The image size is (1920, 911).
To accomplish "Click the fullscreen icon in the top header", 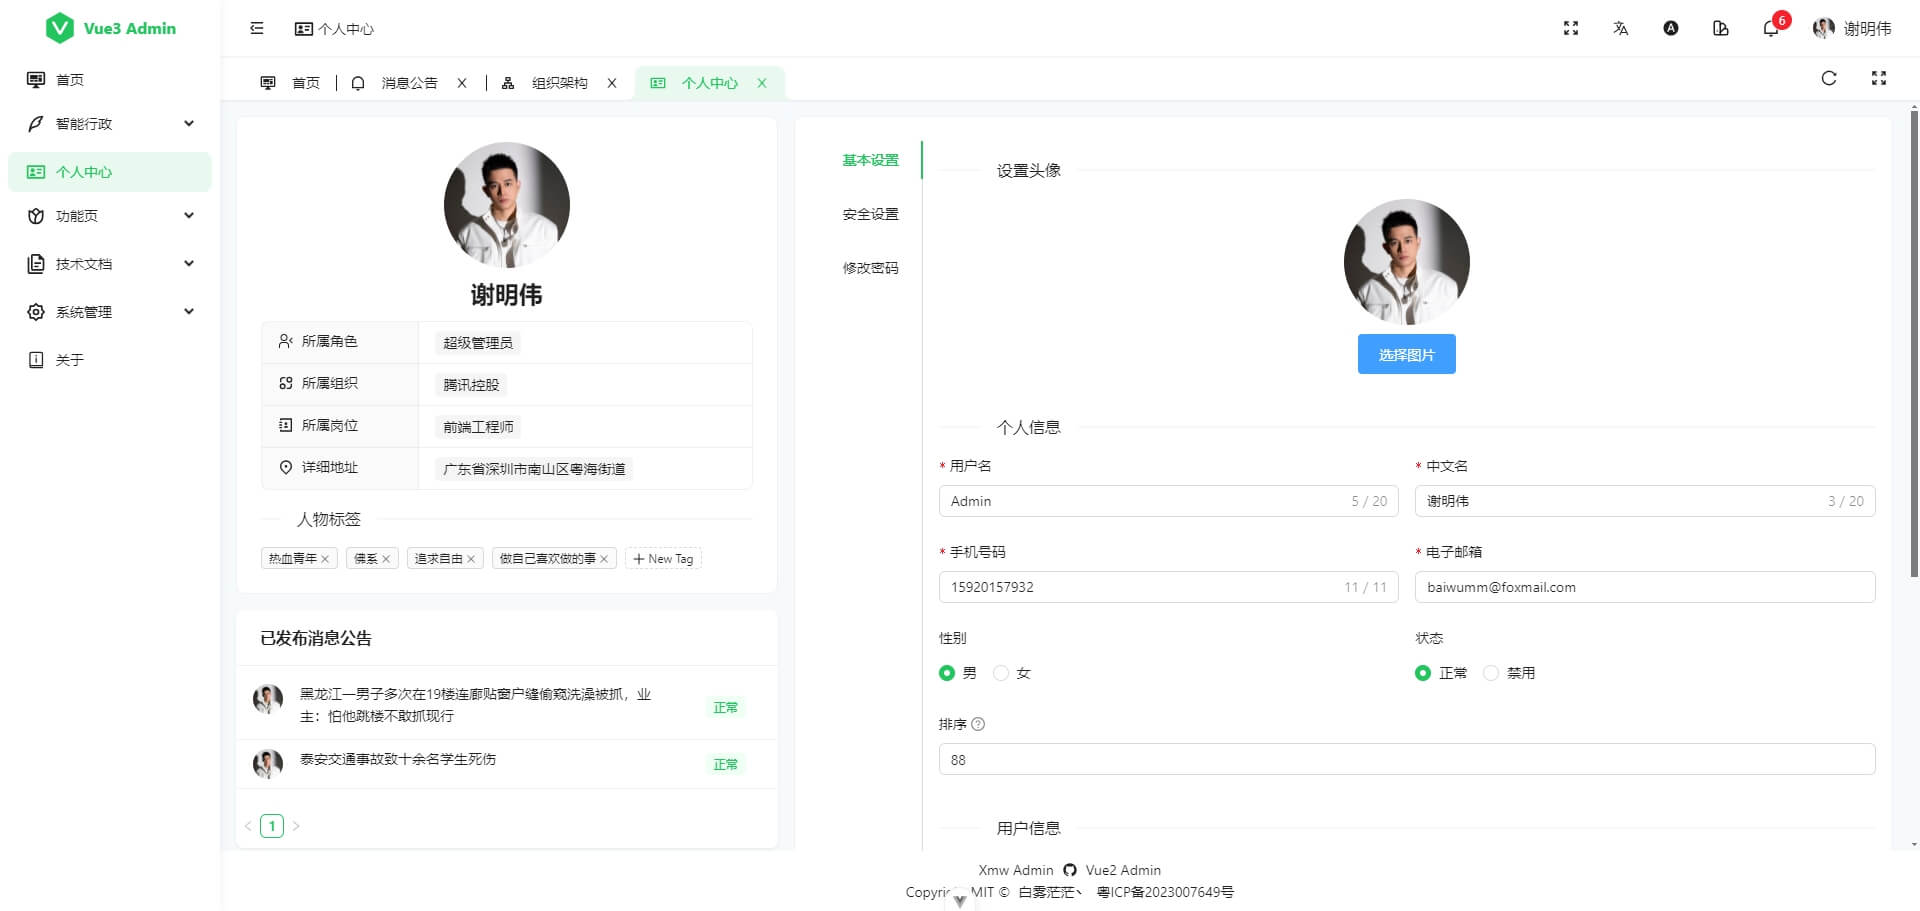I will 1570,29.
